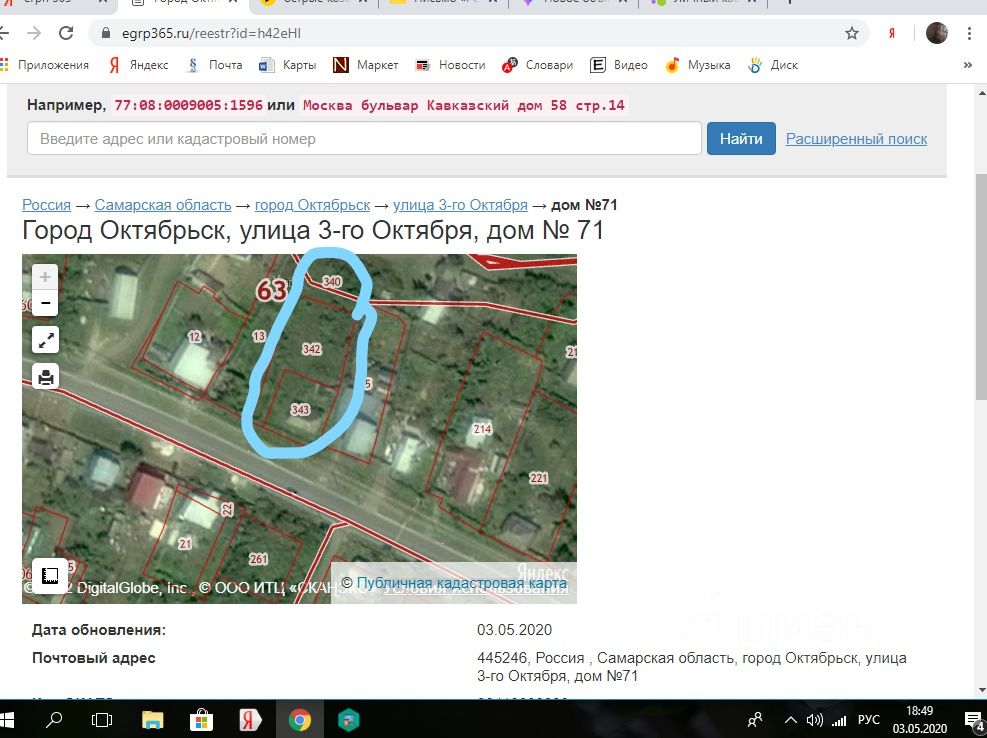The image size is (987, 738).
Task: Switch input language РУС in the tray
Action: click(869, 720)
